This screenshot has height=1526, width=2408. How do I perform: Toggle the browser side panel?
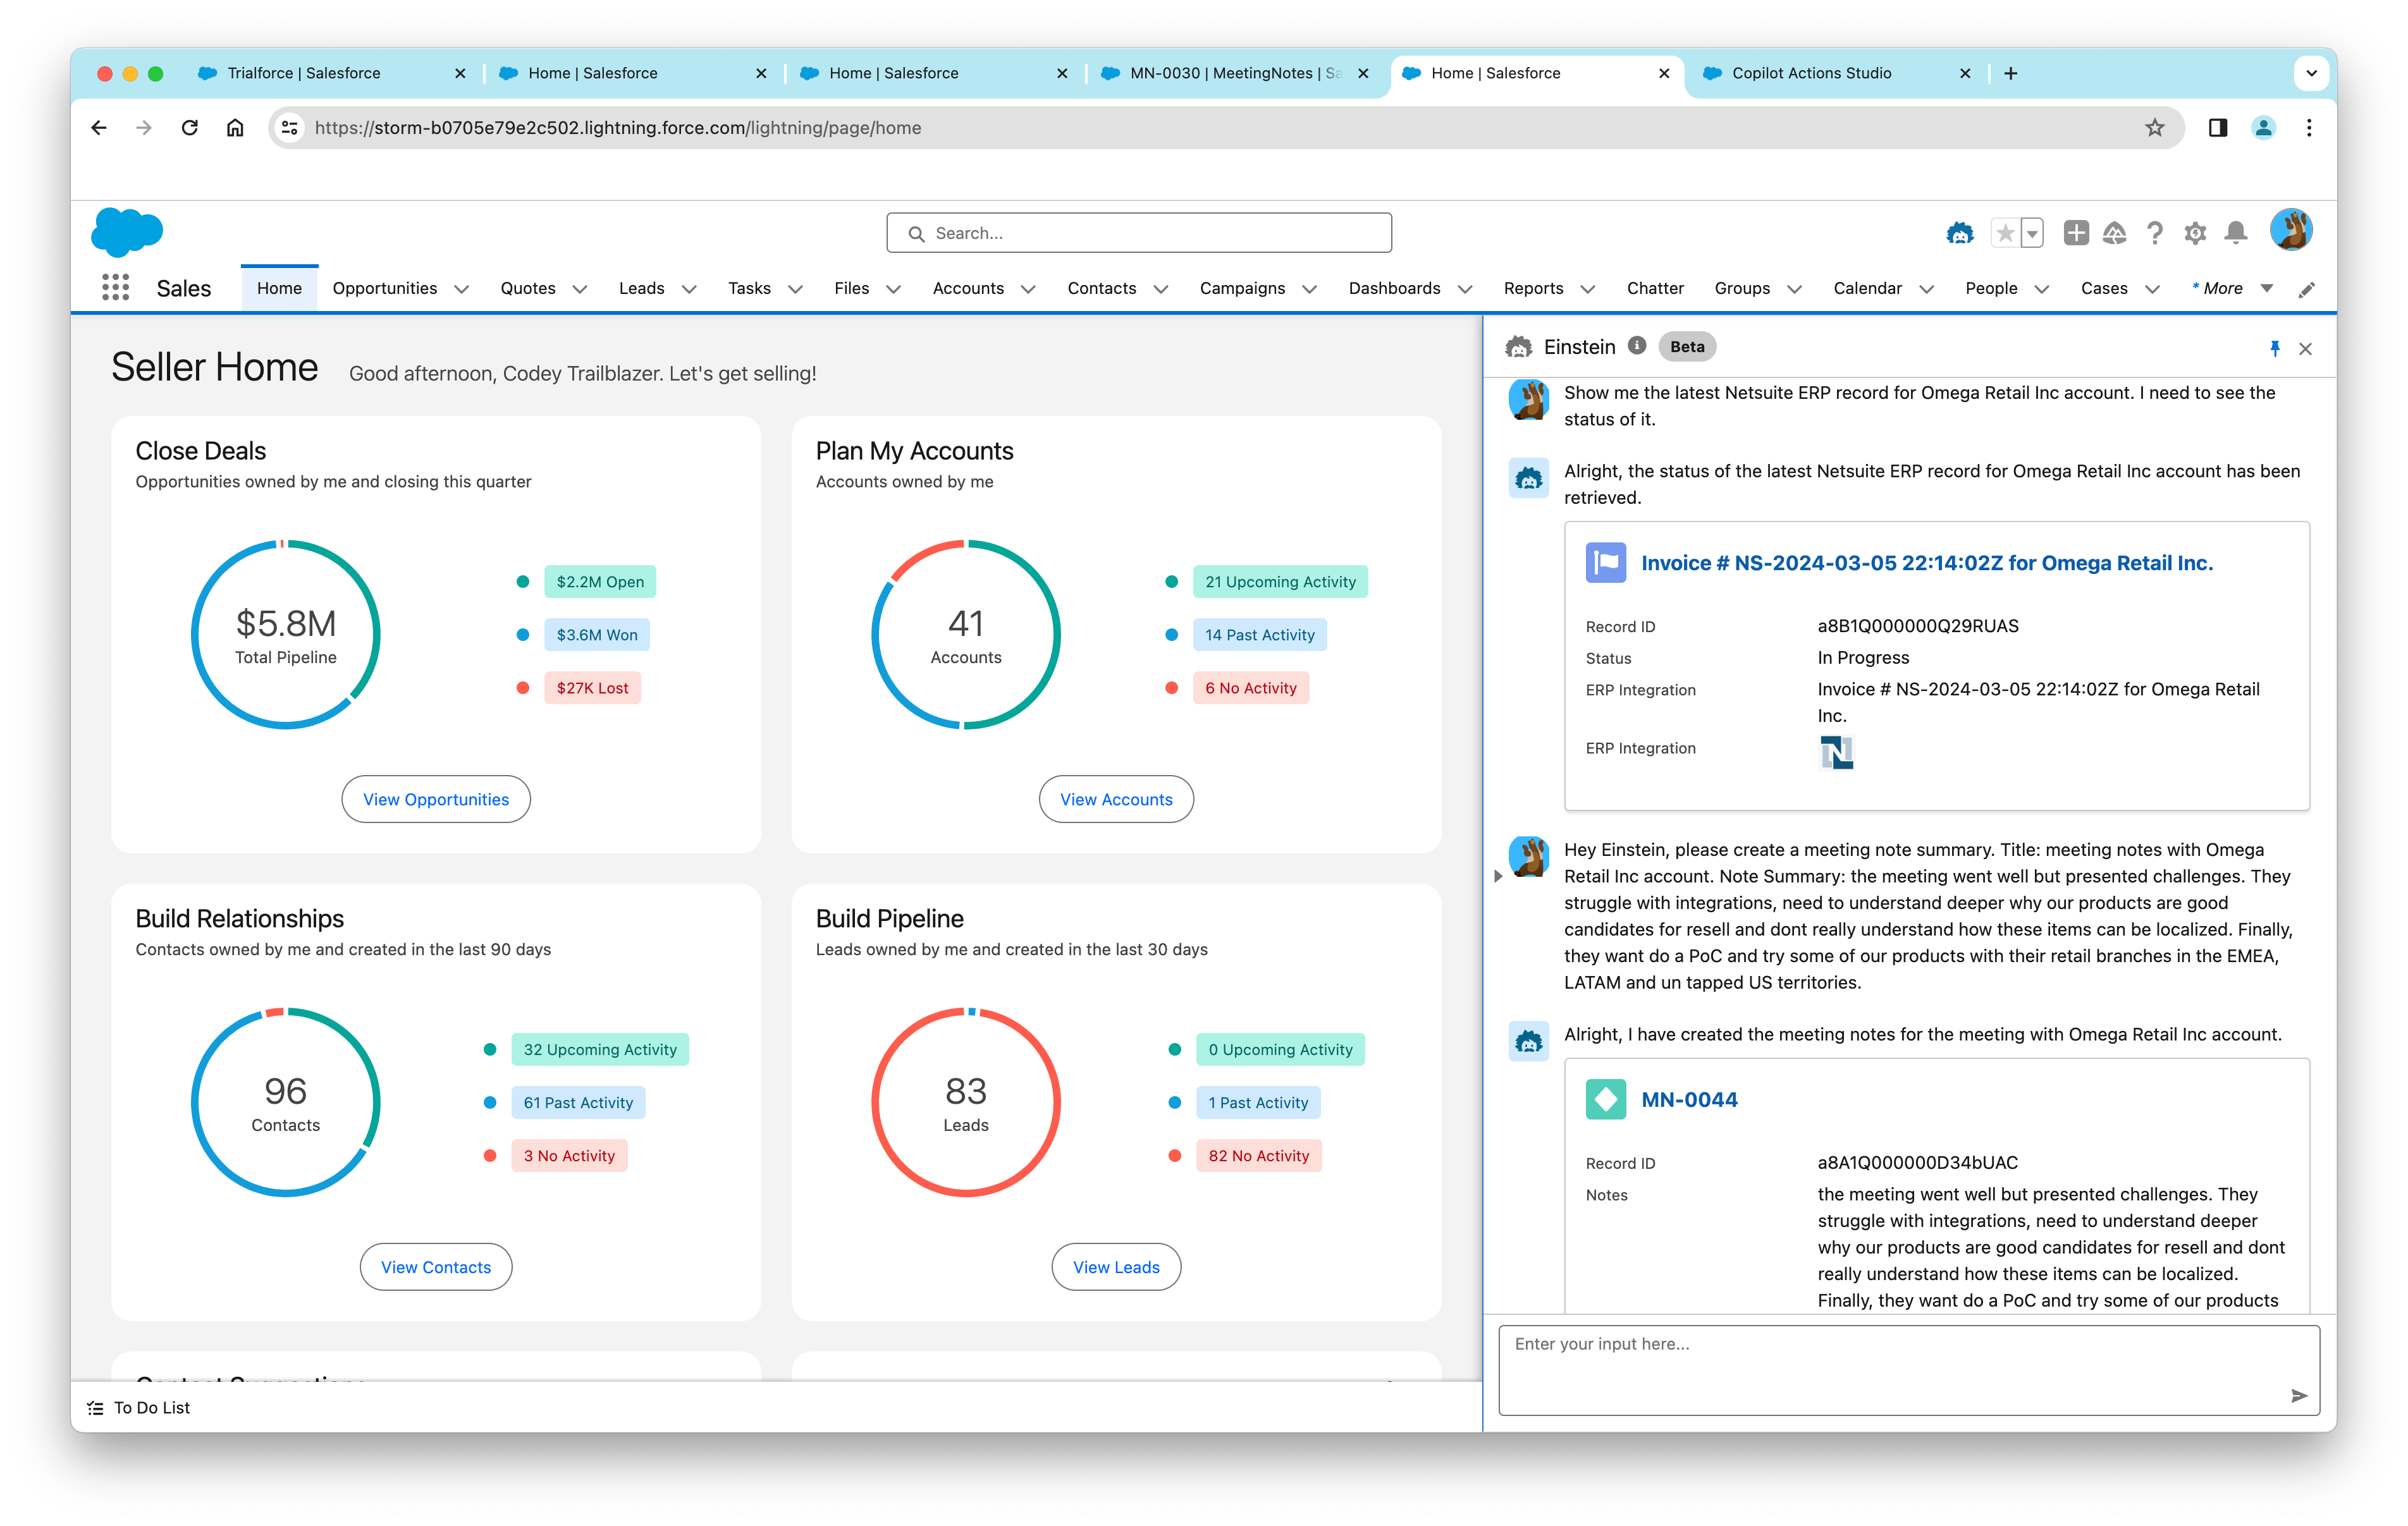point(2218,128)
